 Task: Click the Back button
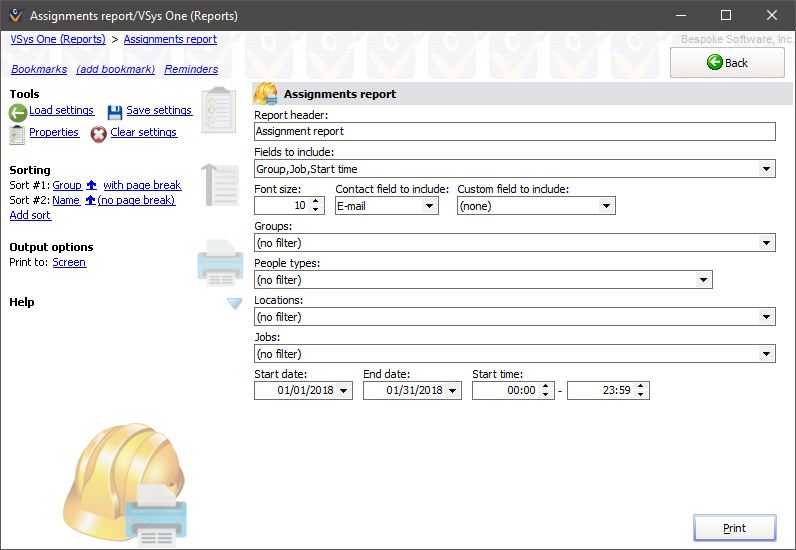click(x=727, y=63)
